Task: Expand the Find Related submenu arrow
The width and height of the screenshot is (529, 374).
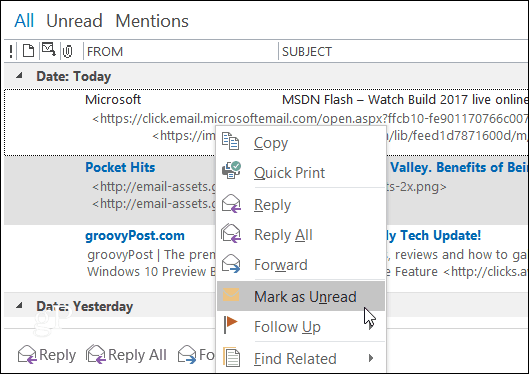Action: 371,358
